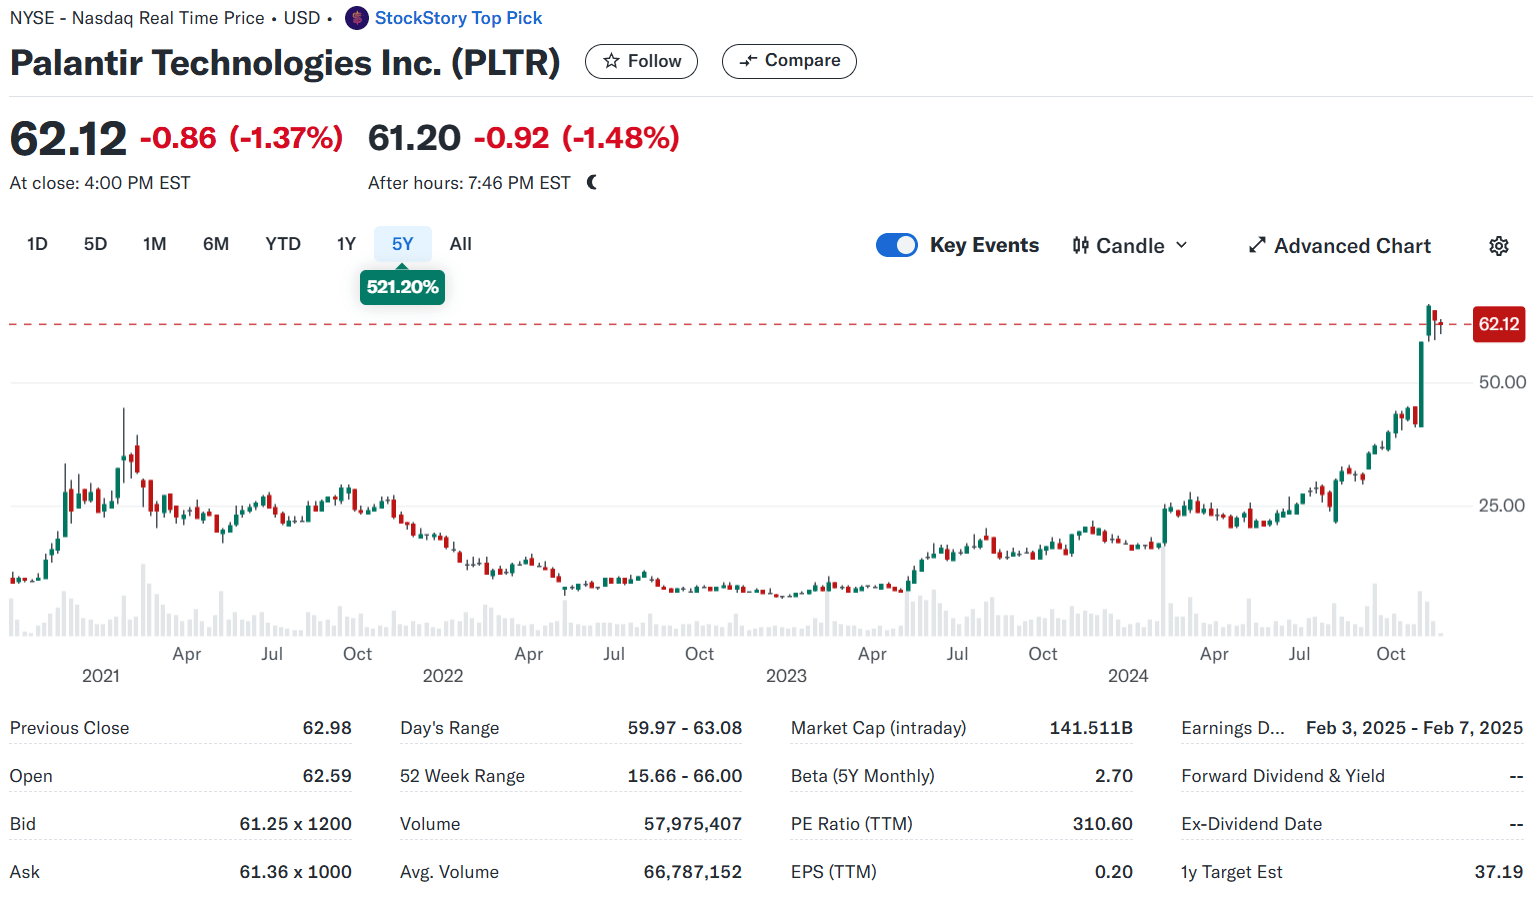The height and width of the screenshot is (897, 1535).
Task: Open the Advanced Chart link
Action: point(1352,246)
